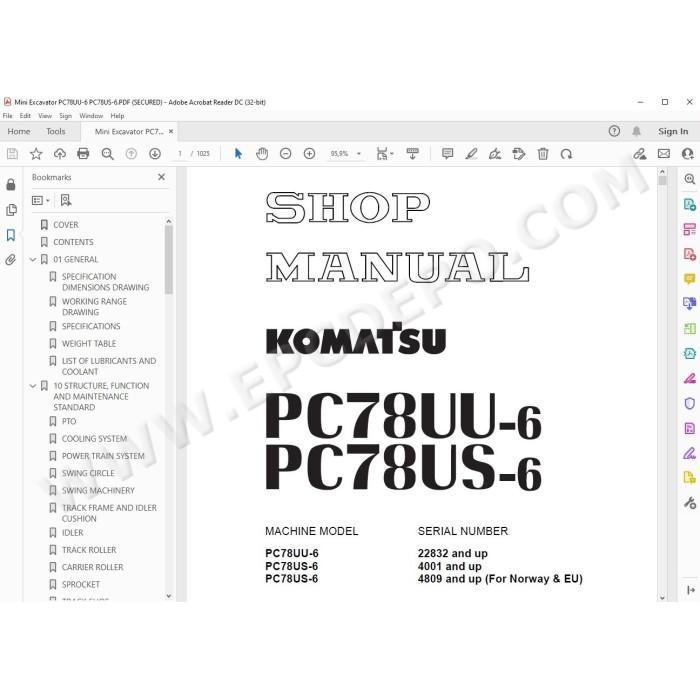700x700 pixels.
Task: Open Find text magnifier icon
Action: [107, 154]
